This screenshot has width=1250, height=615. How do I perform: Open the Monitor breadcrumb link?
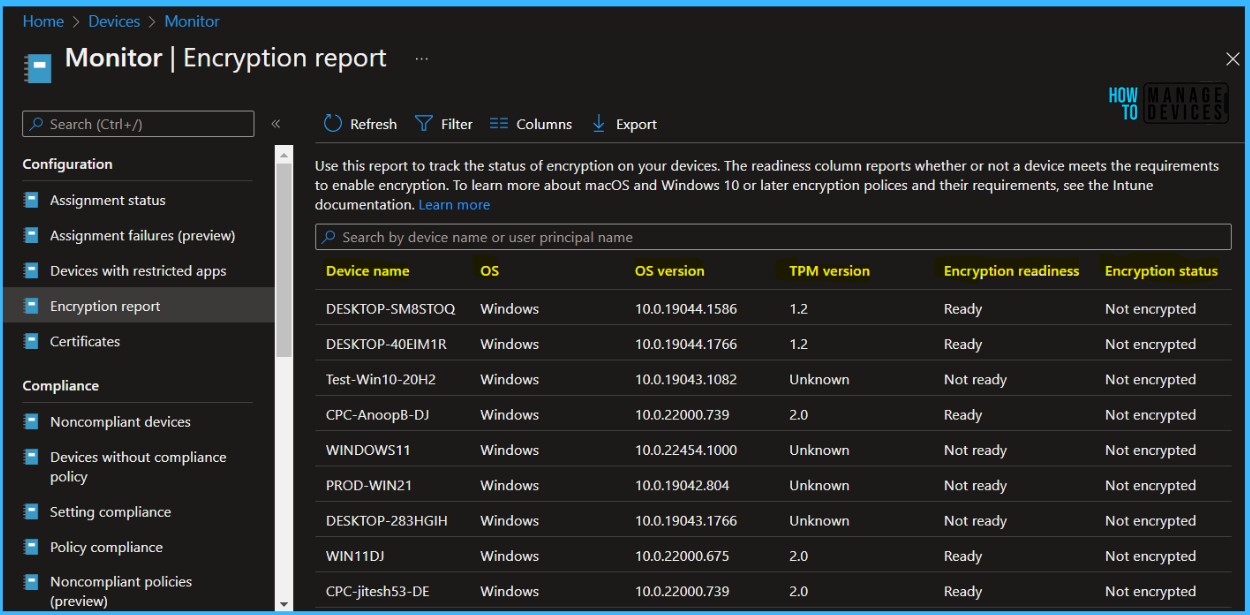(x=192, y=21)
